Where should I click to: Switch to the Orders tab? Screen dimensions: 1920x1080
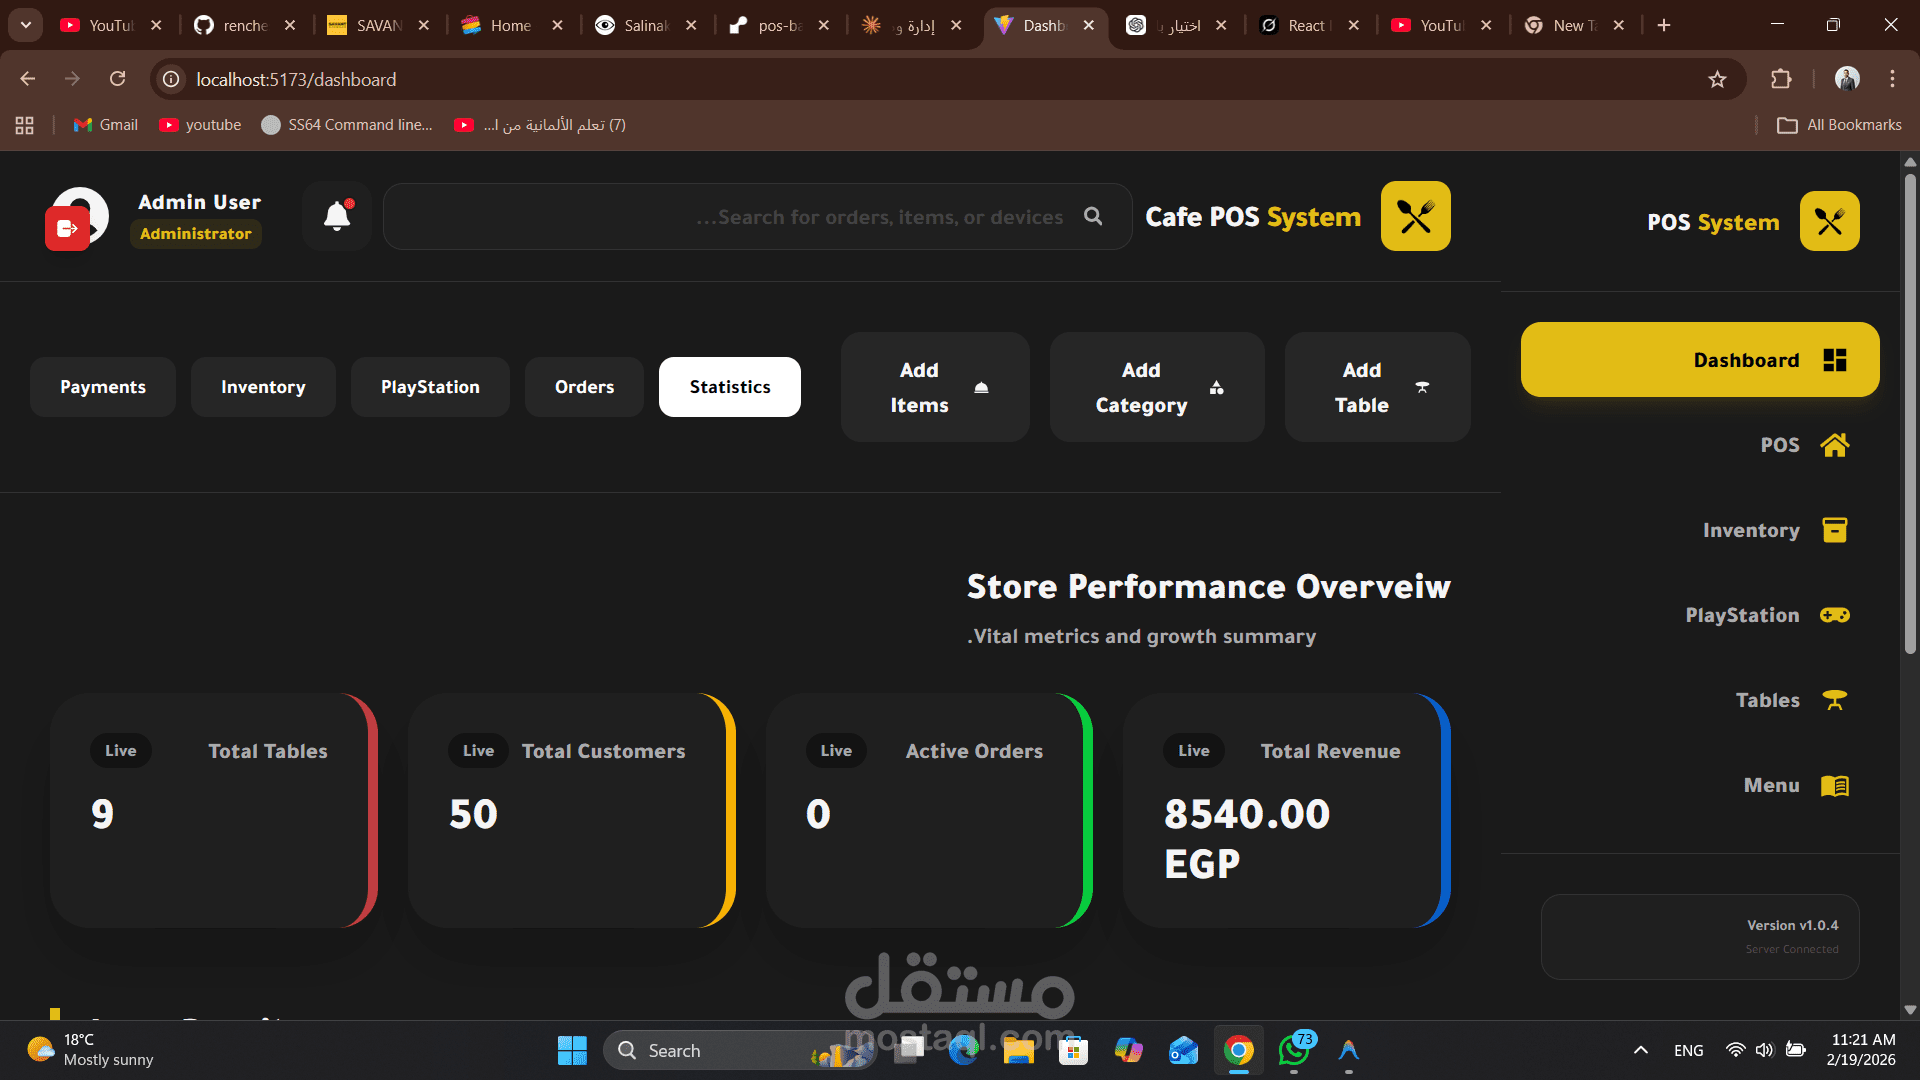click(x=584, y=387)
